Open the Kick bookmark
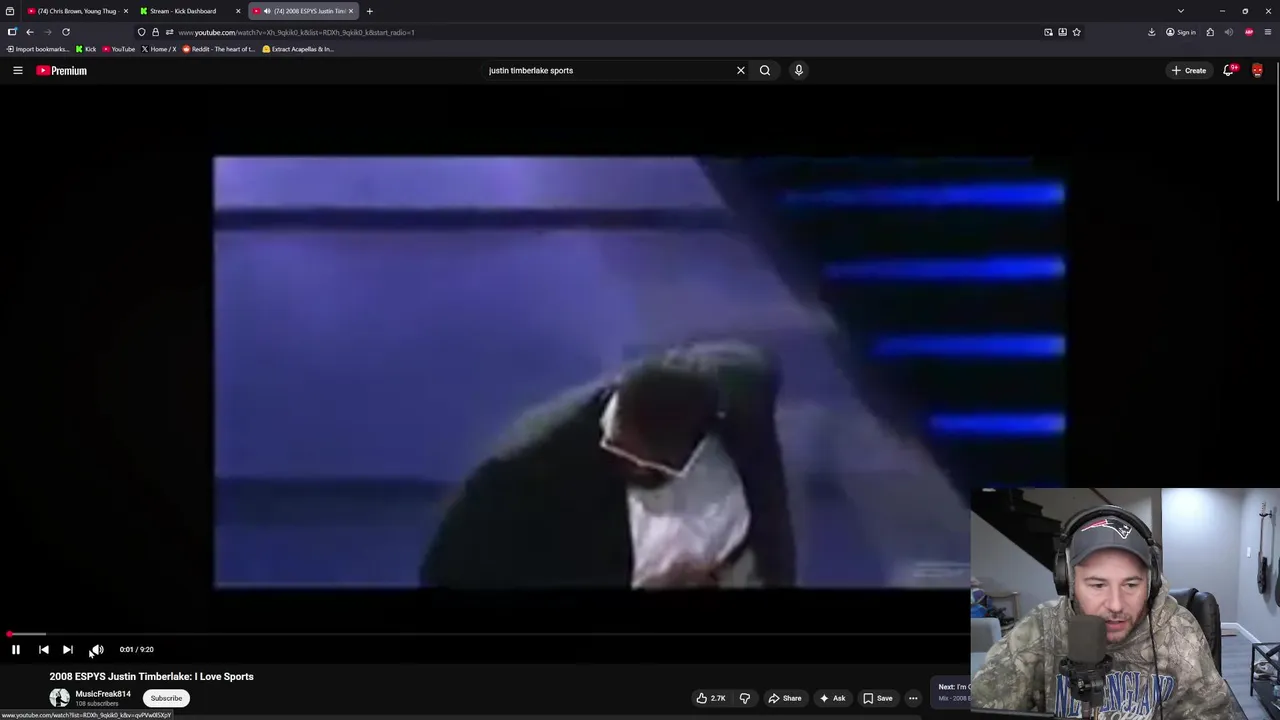 click(x=86, y=49)
